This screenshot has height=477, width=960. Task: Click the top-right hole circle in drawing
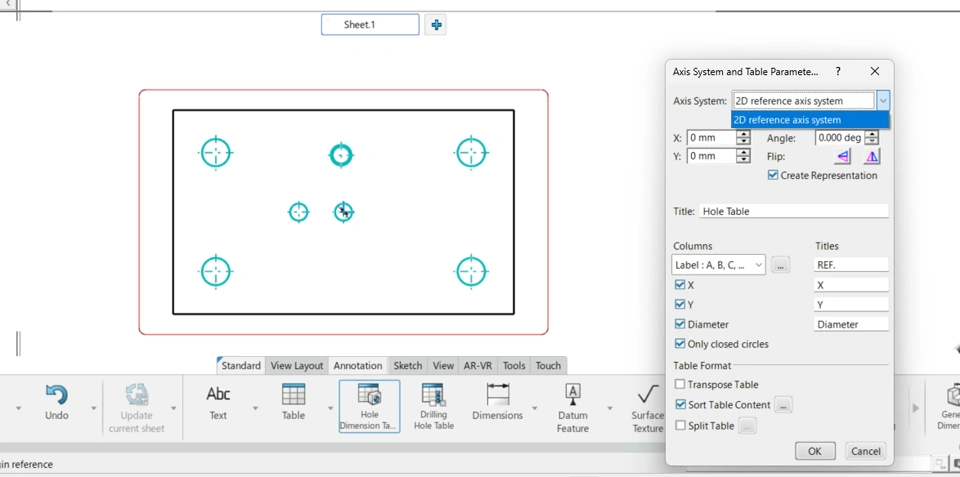click(471, 152)
